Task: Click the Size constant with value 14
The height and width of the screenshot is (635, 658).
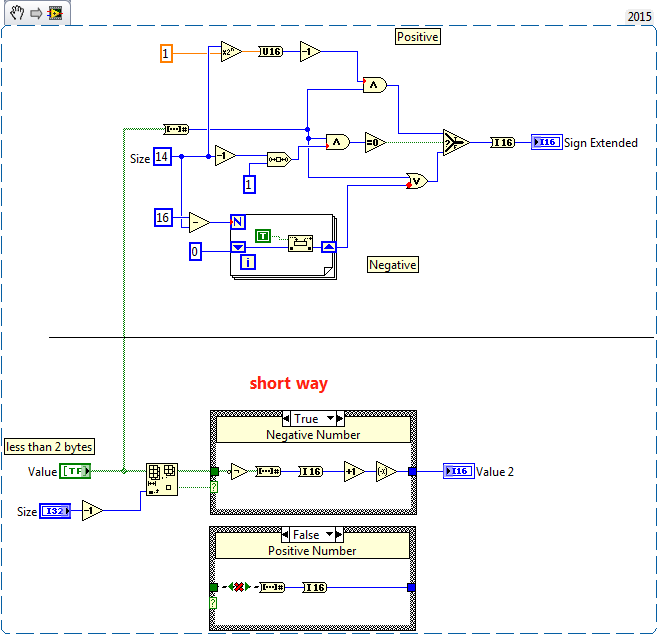Action: [x=162, y=157]
